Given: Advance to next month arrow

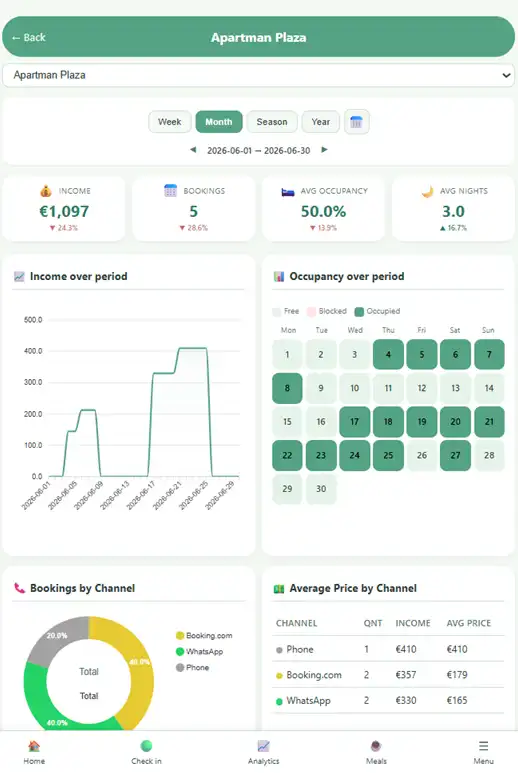Looking at the screenshot, I should click(324, 150).
